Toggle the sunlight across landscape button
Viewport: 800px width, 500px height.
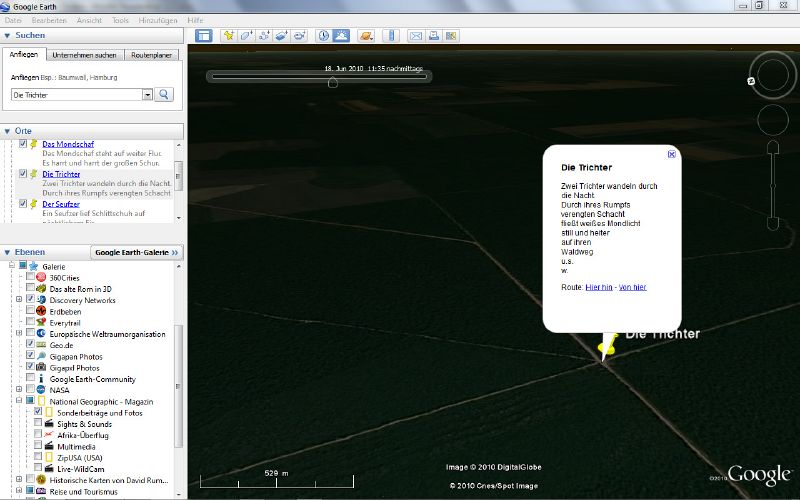click(341, 36)
